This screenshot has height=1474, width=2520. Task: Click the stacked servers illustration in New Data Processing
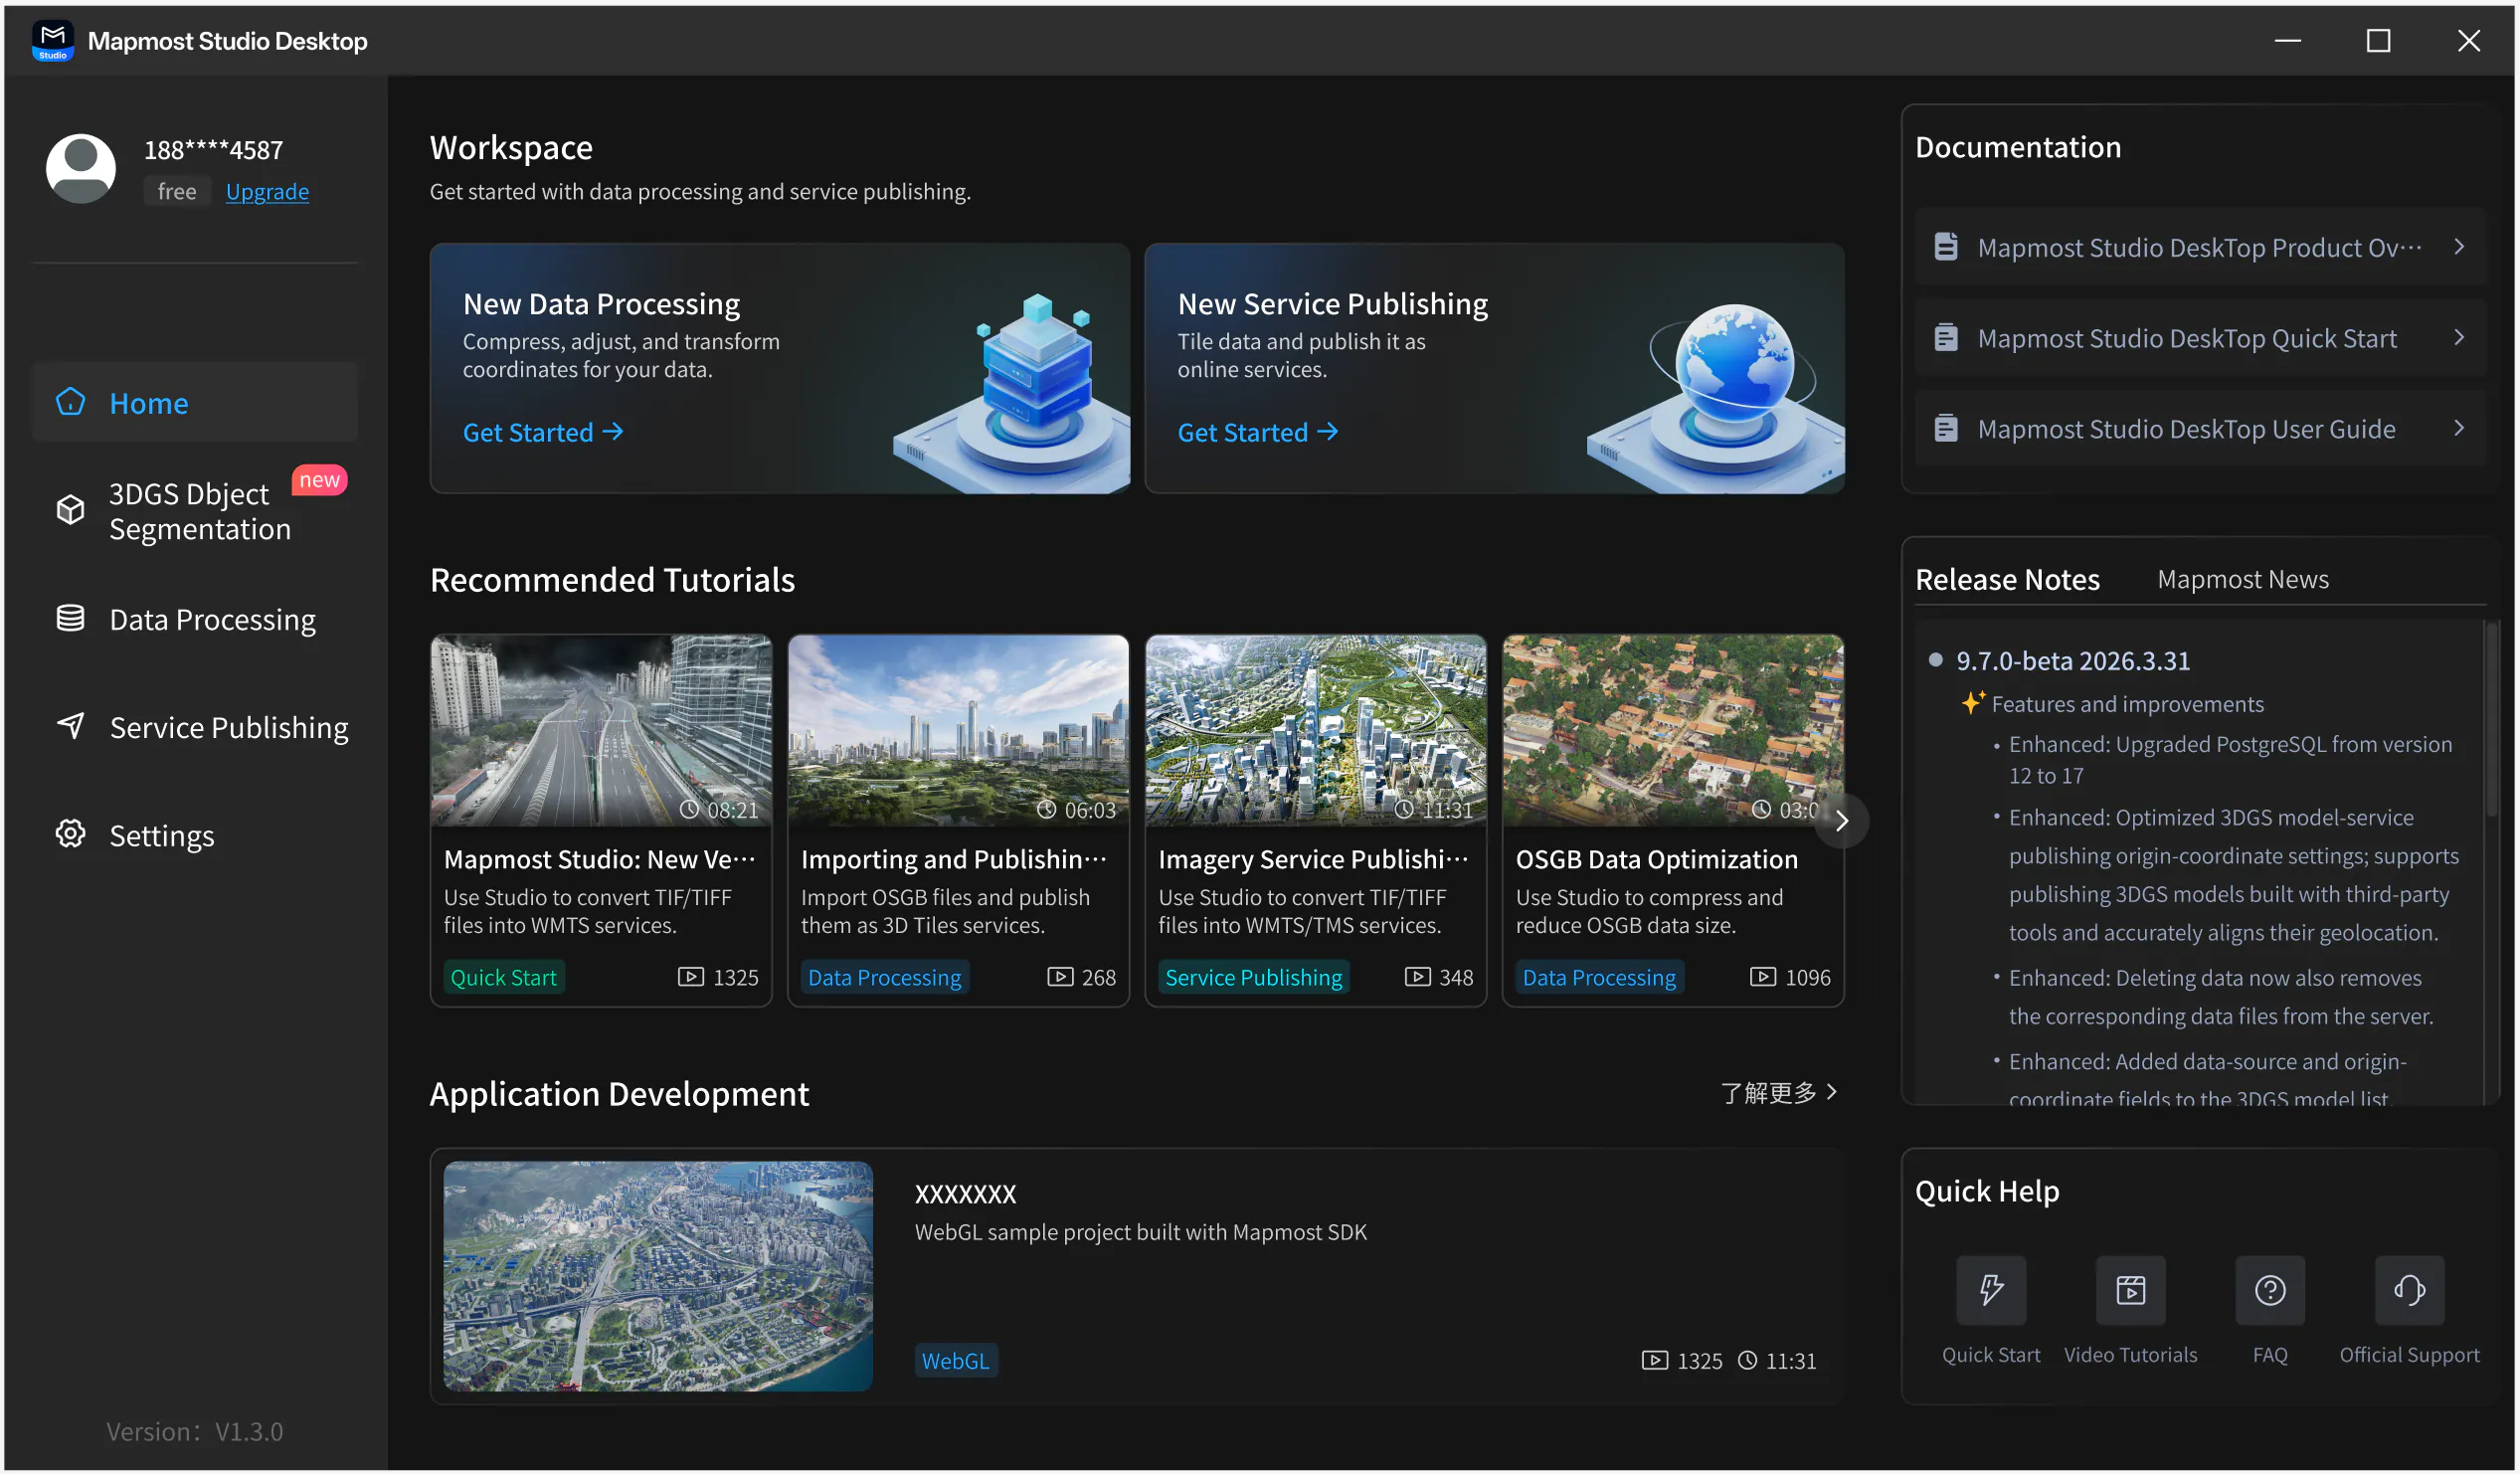(x=1010, y=392)
